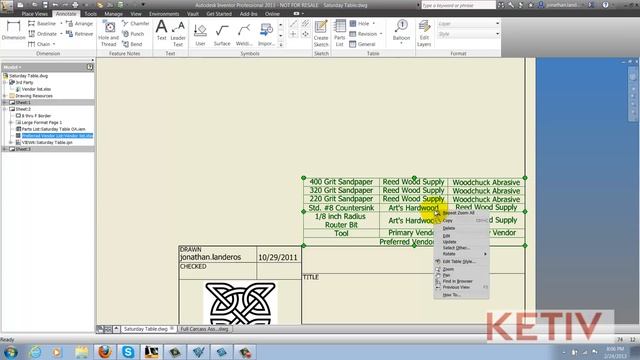Insert a General table
Screen dimensions: 640x360
click(362, 44)
